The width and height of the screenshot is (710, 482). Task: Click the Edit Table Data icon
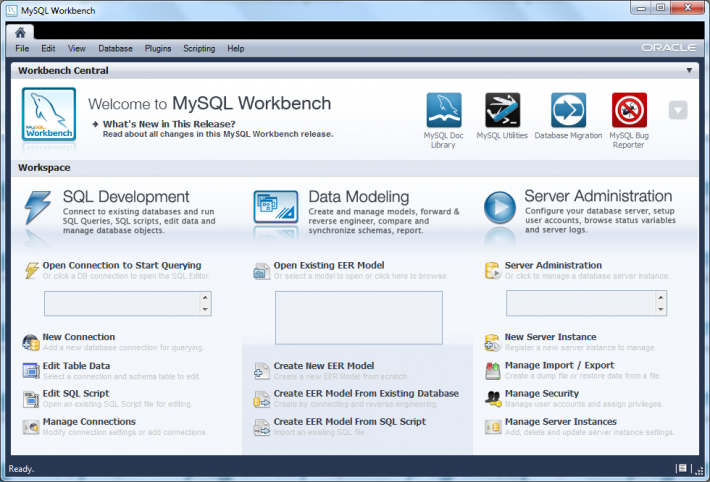pyautogui.click(x=31, y=371)
